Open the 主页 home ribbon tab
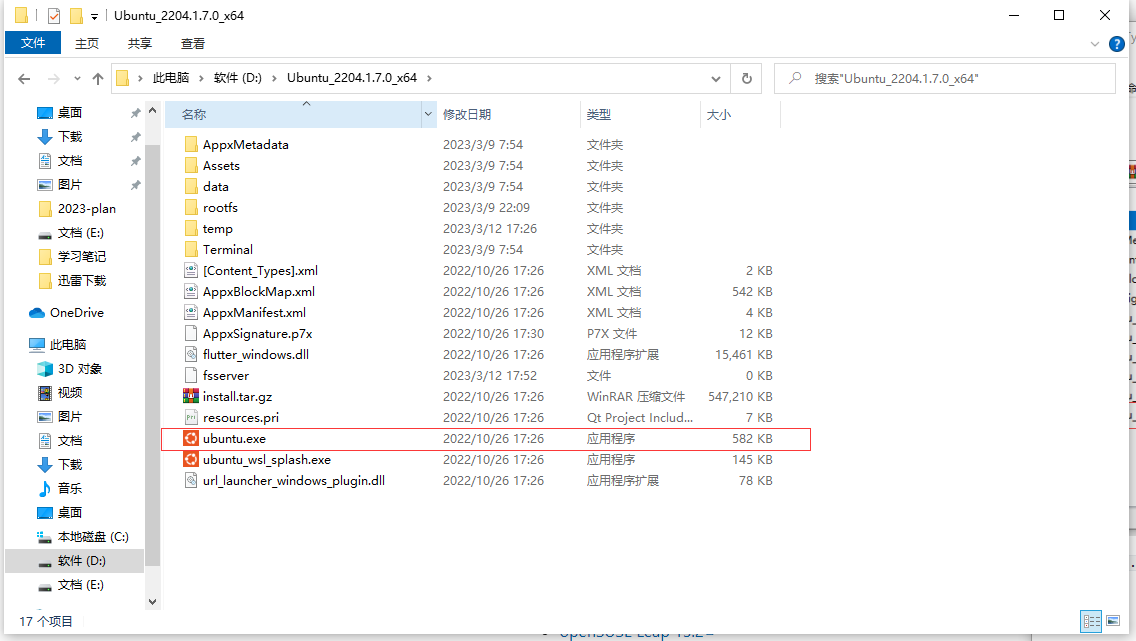Viewport: 1136px width, 641px height. (87, 43)
